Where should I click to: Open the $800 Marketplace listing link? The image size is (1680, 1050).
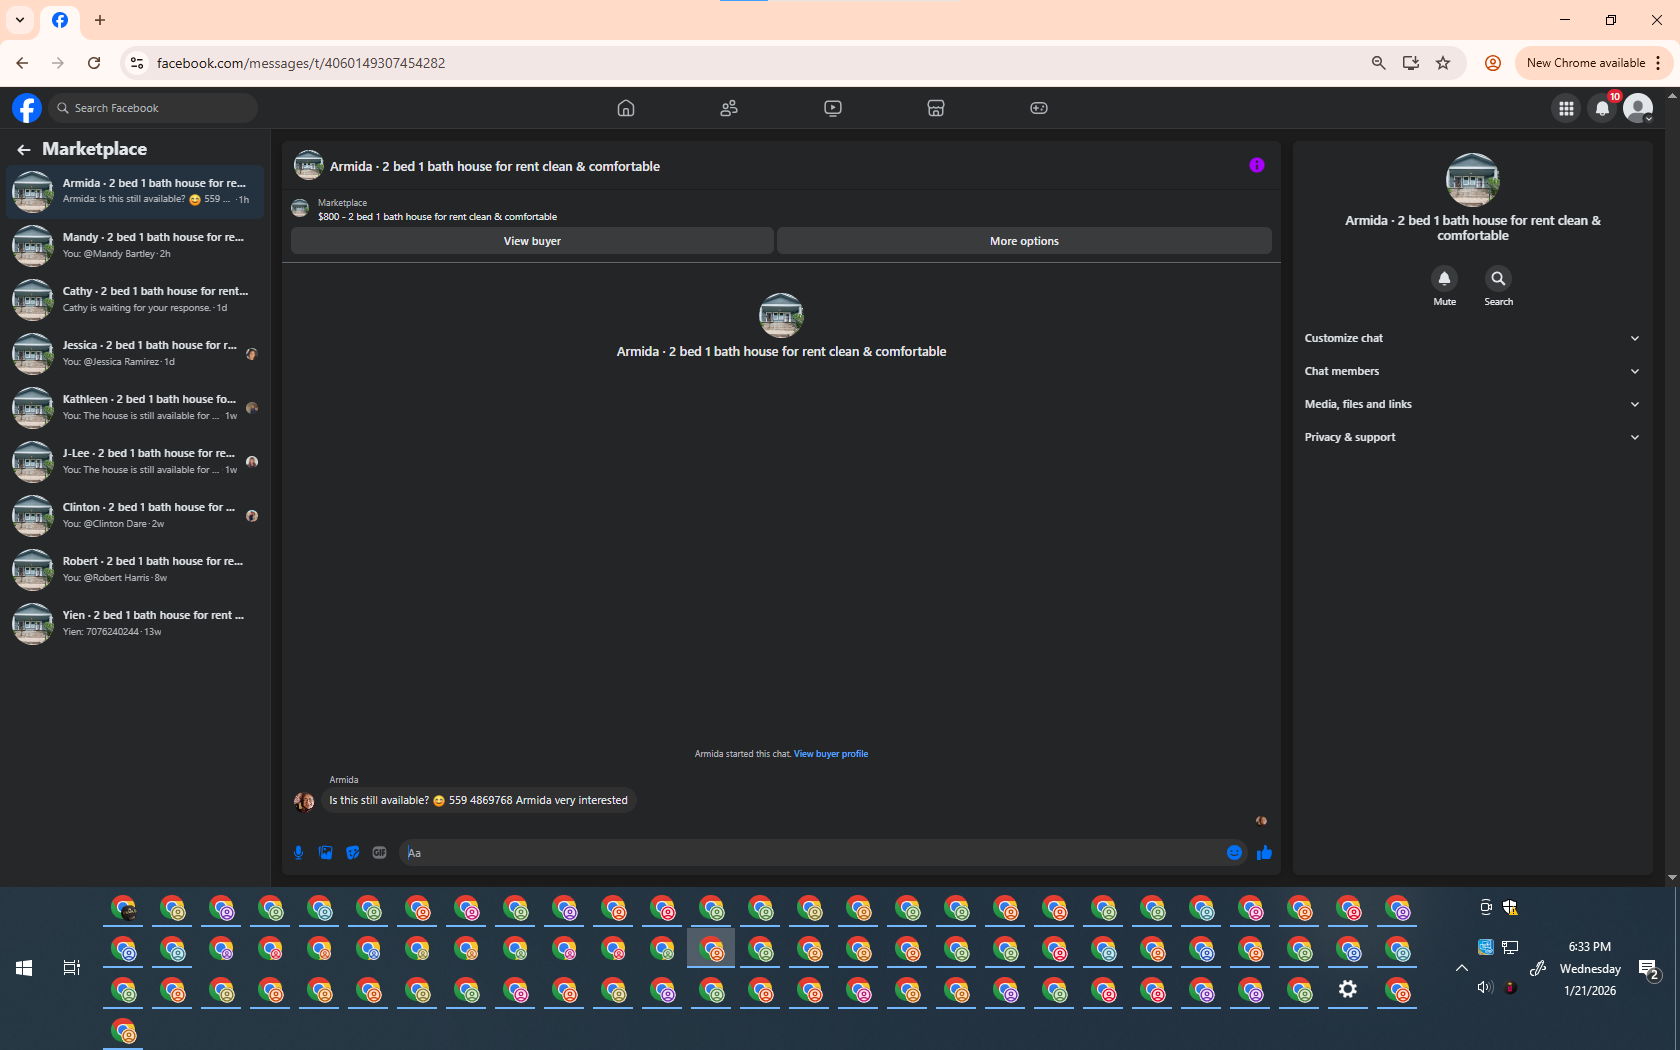click(x=437, y=216)
